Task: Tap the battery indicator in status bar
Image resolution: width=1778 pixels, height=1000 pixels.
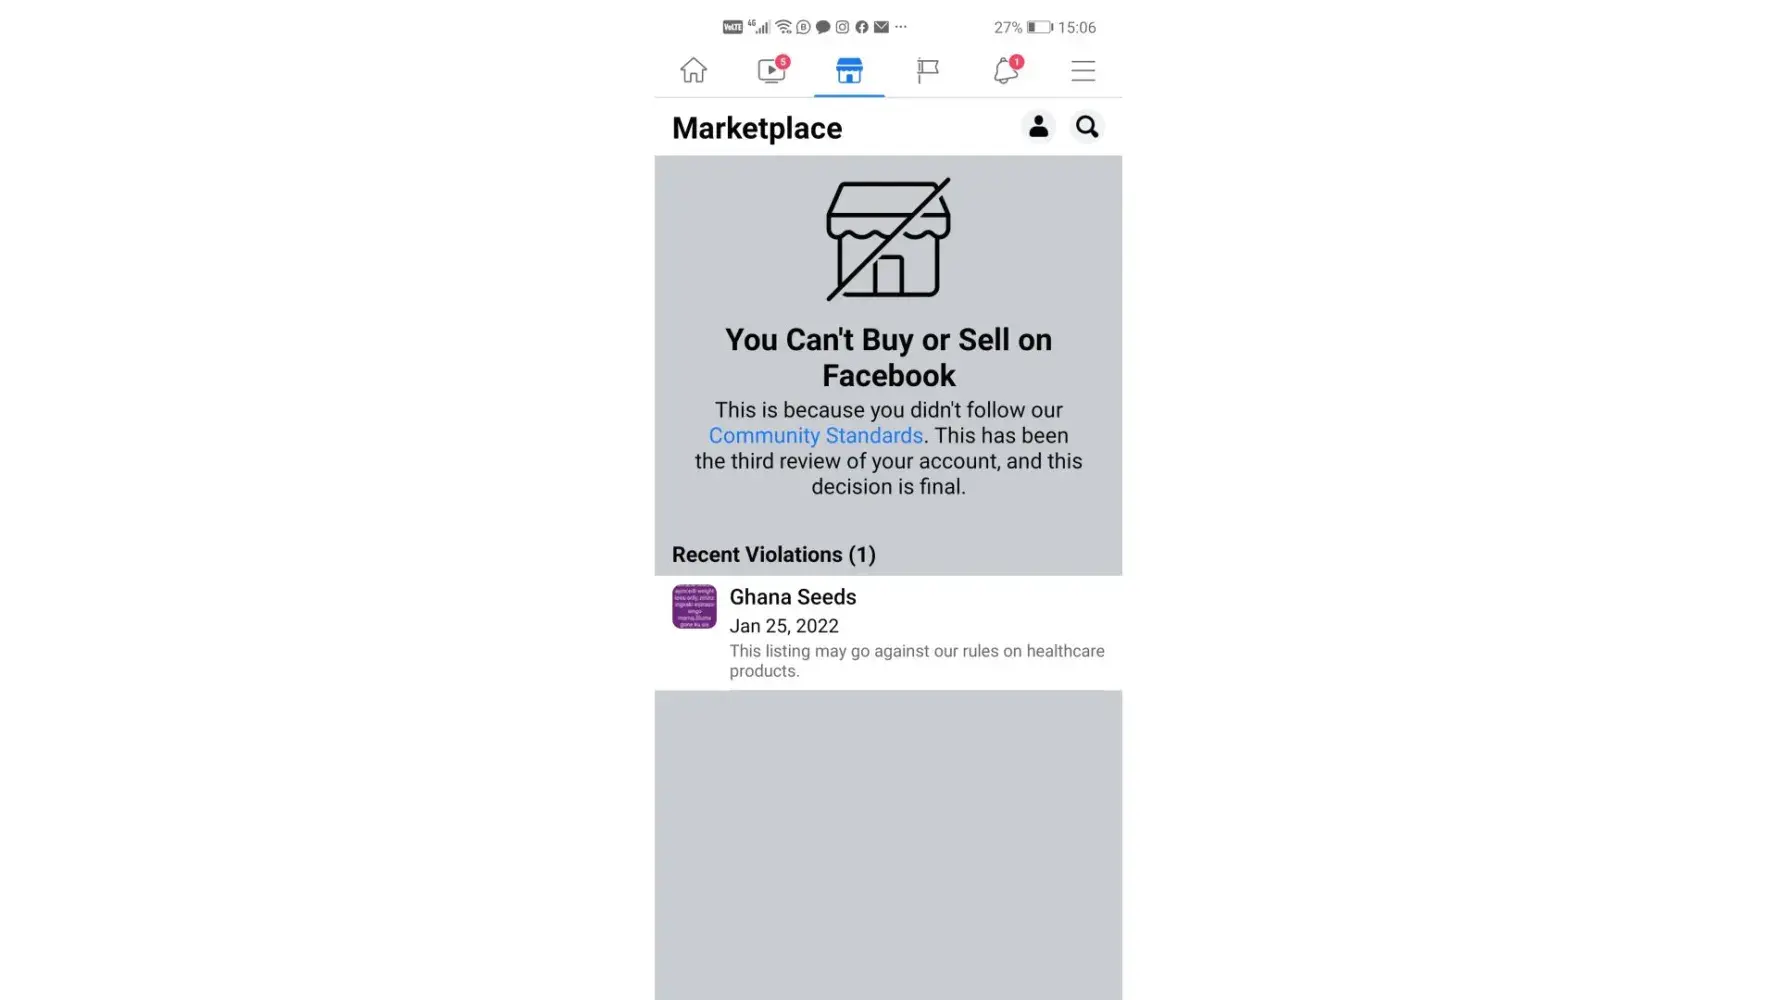Action: [x=1040, y=27]
